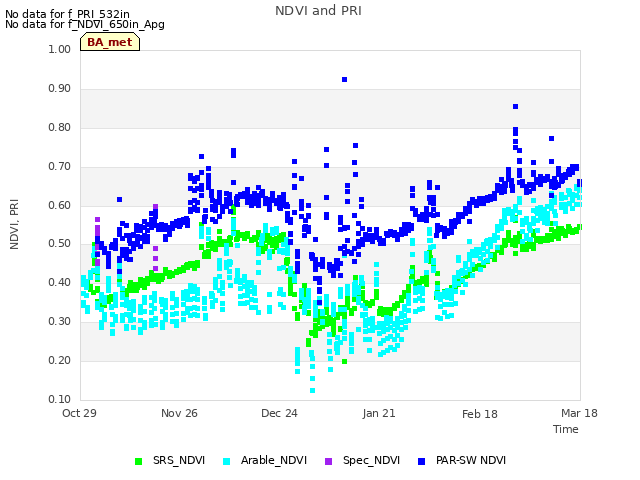
Task: Click the blue PAR-SW point near 0.86
Action: point(516,107)
